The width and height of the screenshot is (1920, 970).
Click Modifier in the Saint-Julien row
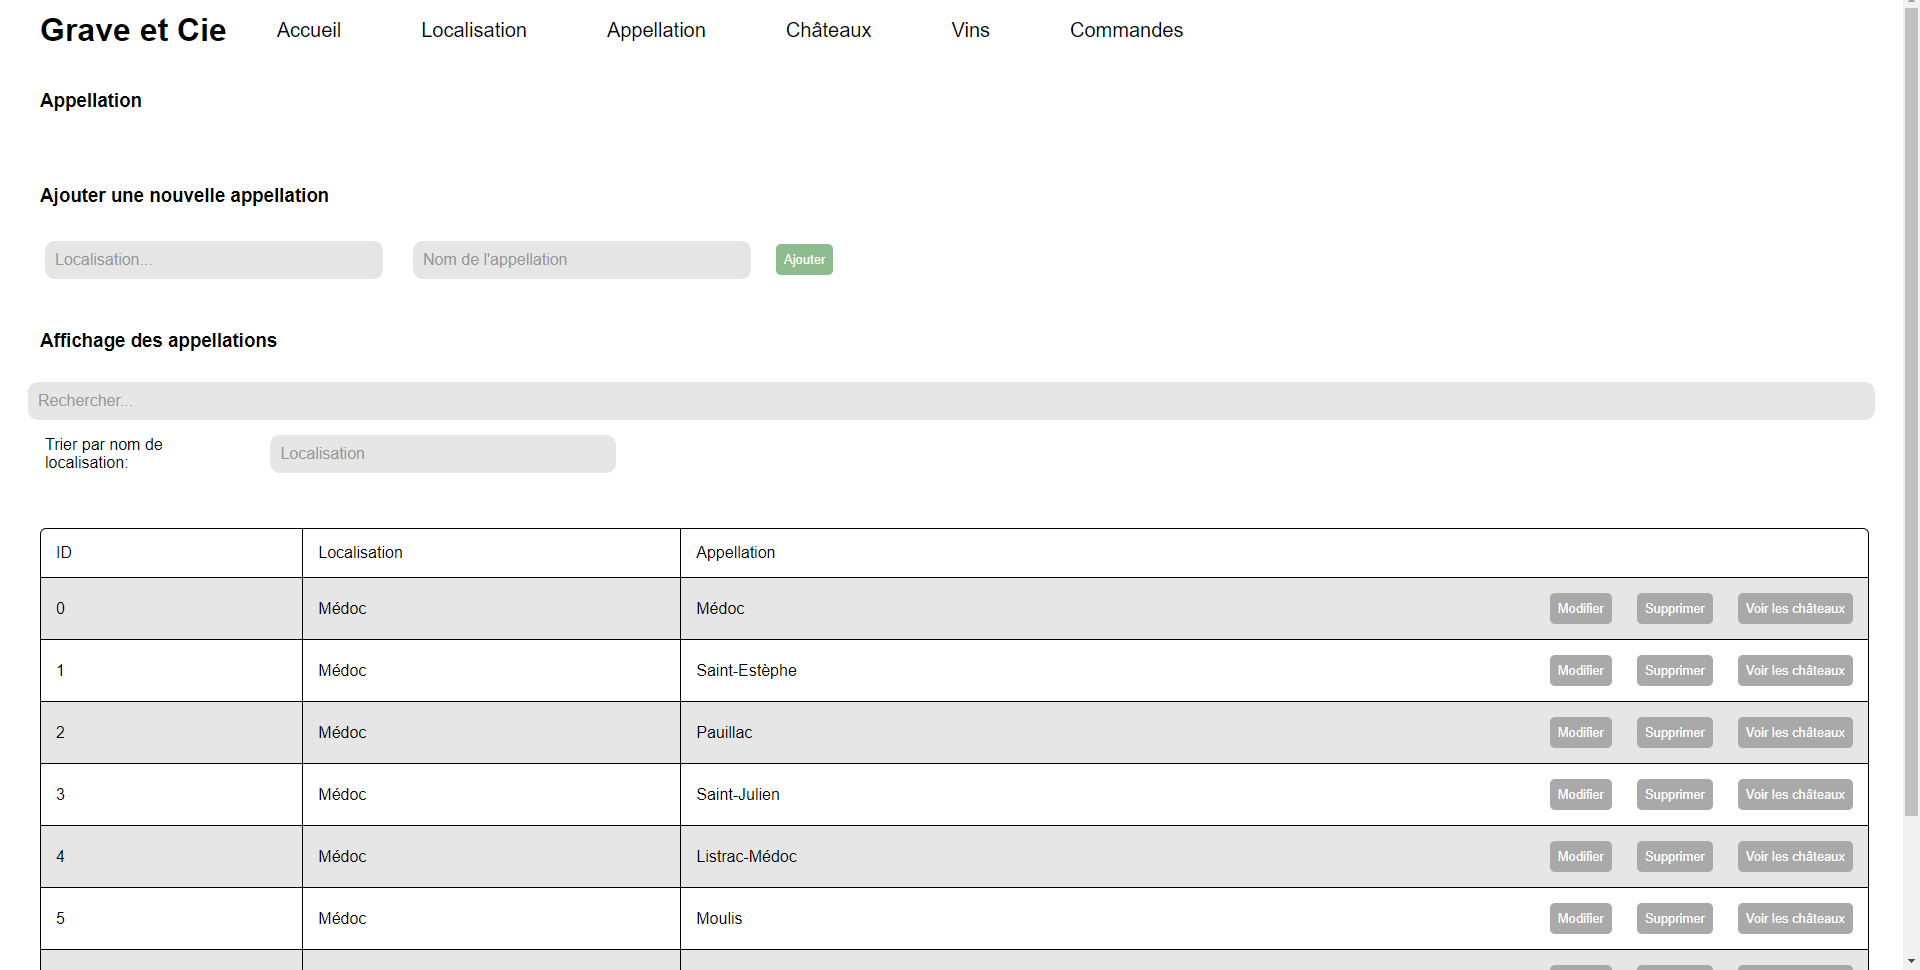pos(1580,795)
